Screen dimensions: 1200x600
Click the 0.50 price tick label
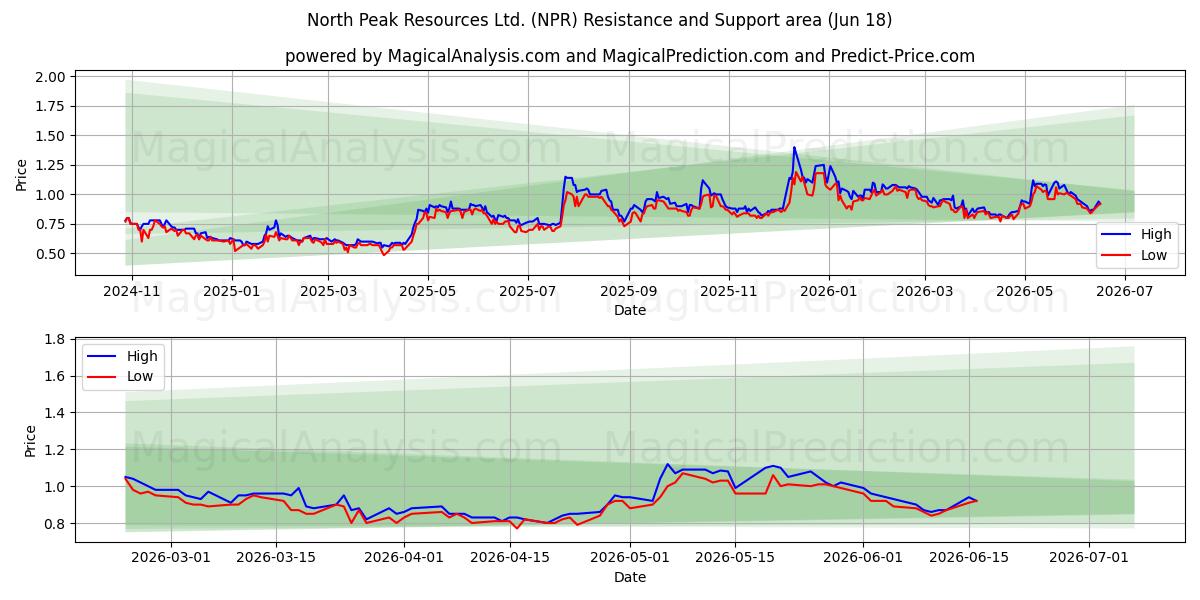click(52, 254)
